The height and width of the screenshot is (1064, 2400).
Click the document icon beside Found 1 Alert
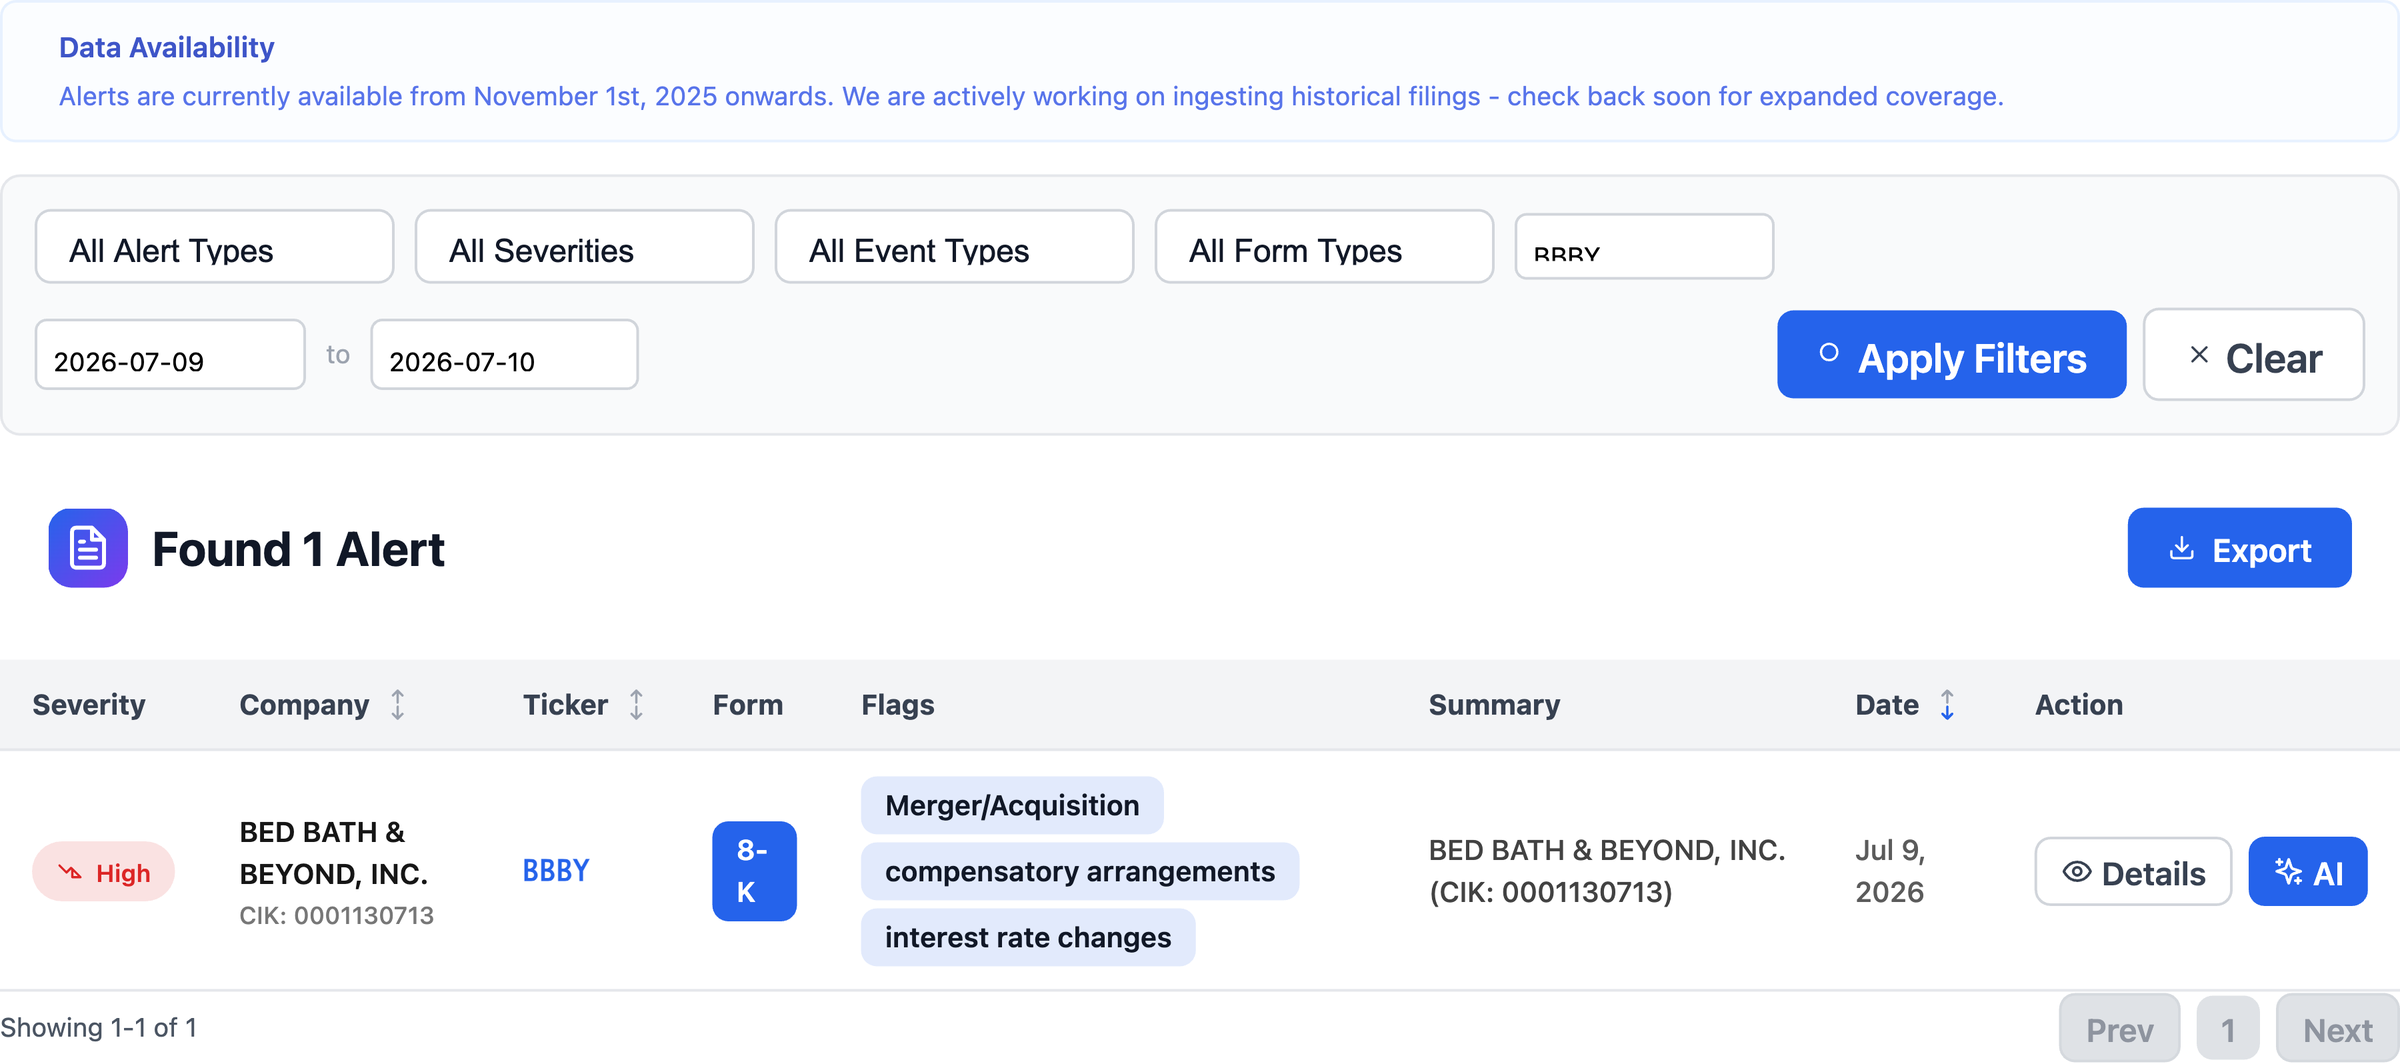[x=88, y=548]
